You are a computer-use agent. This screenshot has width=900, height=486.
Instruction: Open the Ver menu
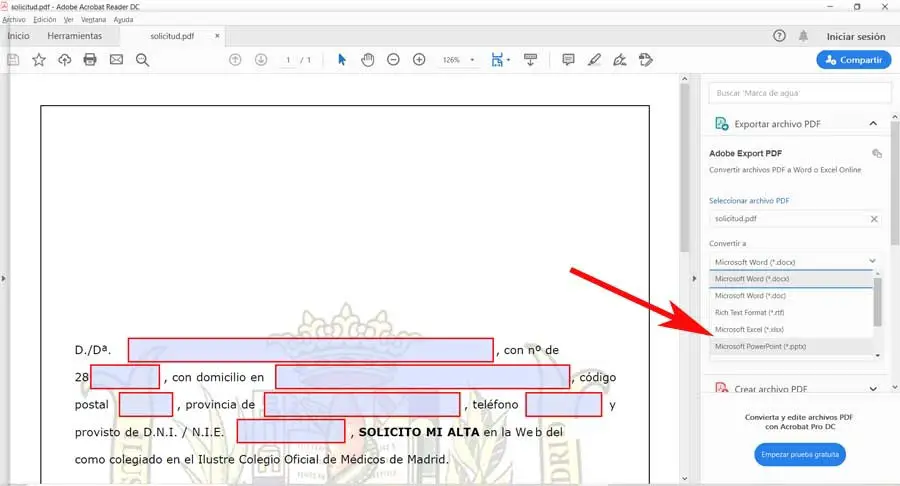coord(69,20)
